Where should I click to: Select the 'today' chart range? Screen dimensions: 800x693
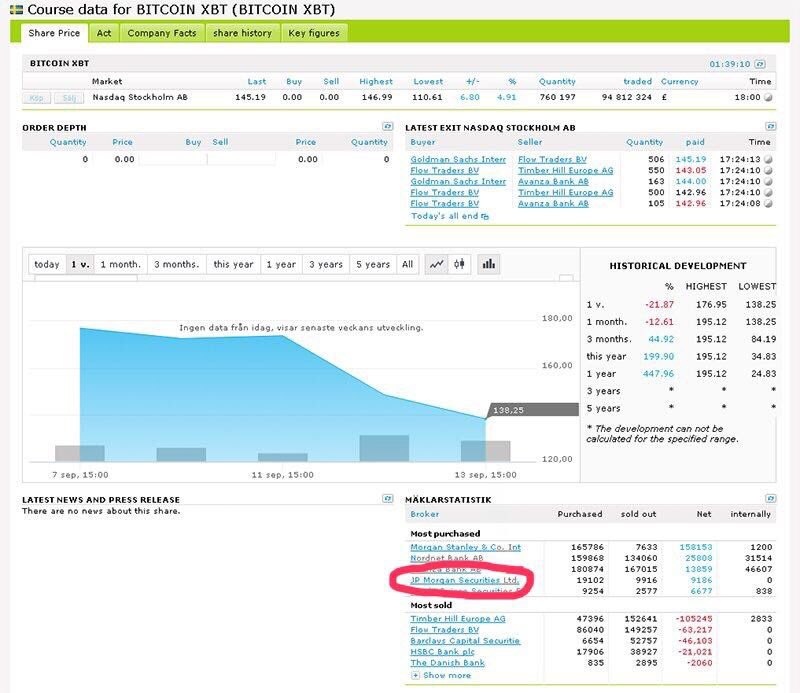click(47, 265)
